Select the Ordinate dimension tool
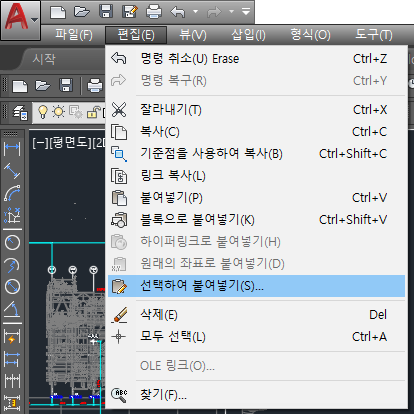 tap(12, 215)
